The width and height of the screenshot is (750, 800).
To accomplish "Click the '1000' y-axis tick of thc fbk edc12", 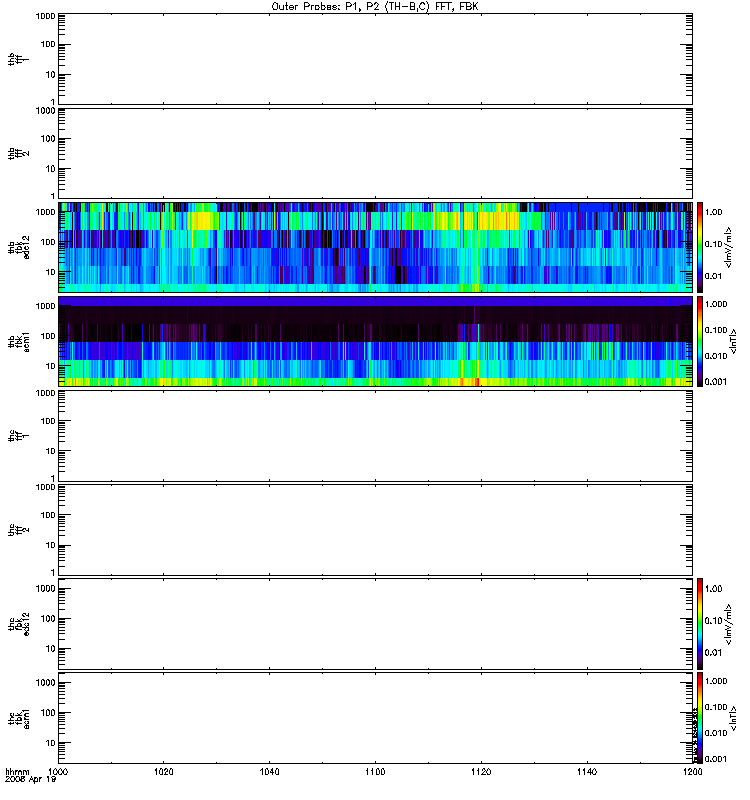I will click(x=45, y=589).
